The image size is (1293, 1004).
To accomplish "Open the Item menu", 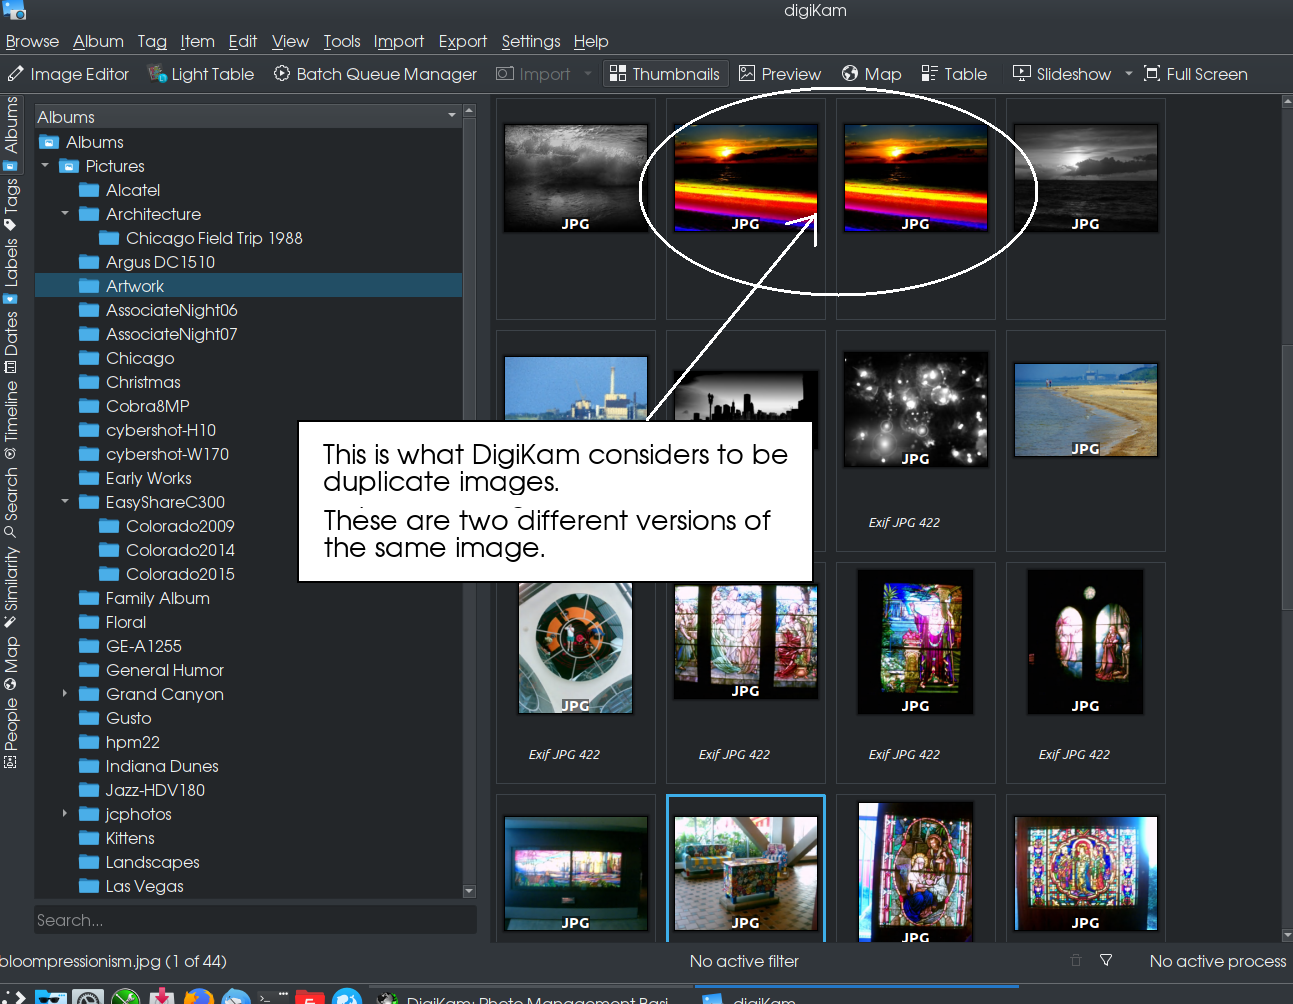I will pos(197,41).
